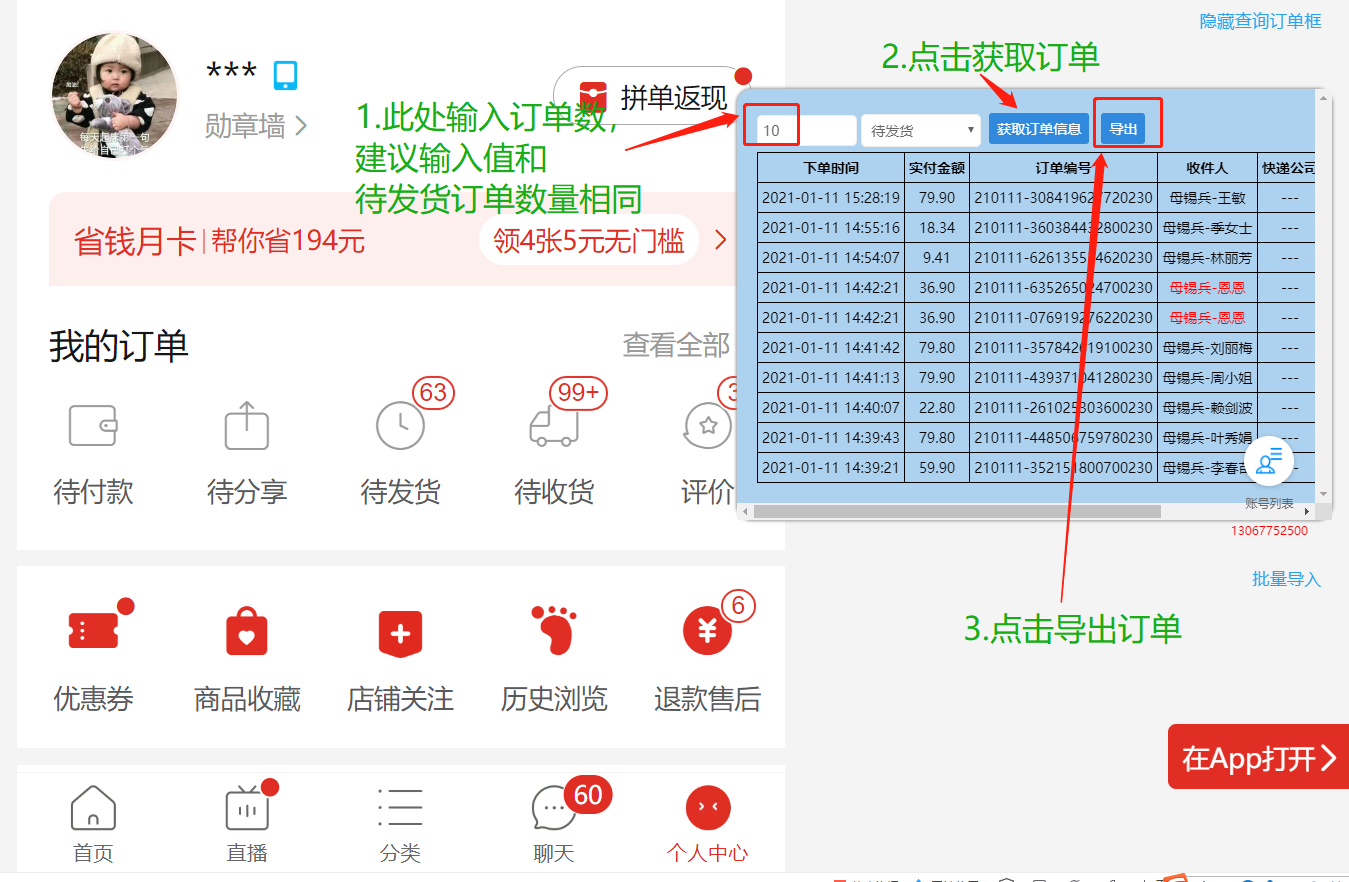
Task: Open the 商品收藏 favorites icon
Action: [247, 630]
